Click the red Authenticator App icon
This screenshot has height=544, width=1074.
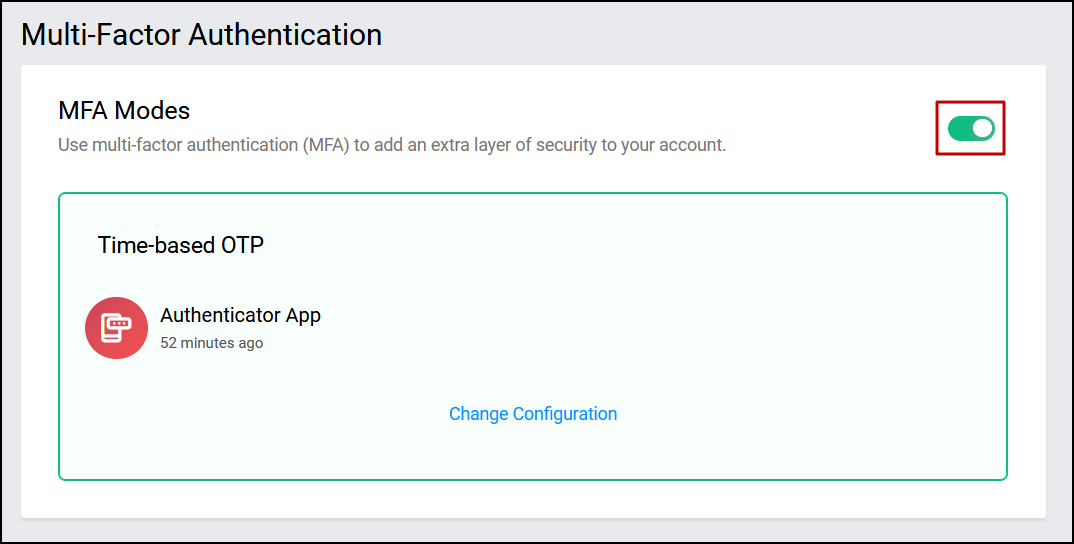pos(116,328)
